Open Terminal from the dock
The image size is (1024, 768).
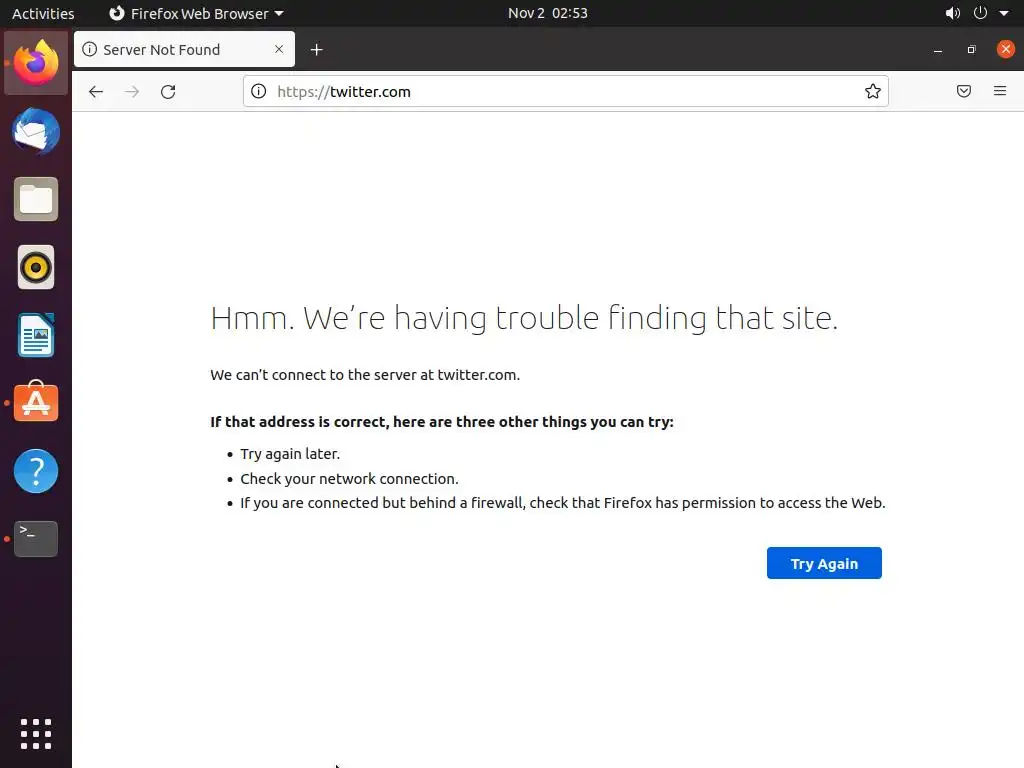(36, 539)
